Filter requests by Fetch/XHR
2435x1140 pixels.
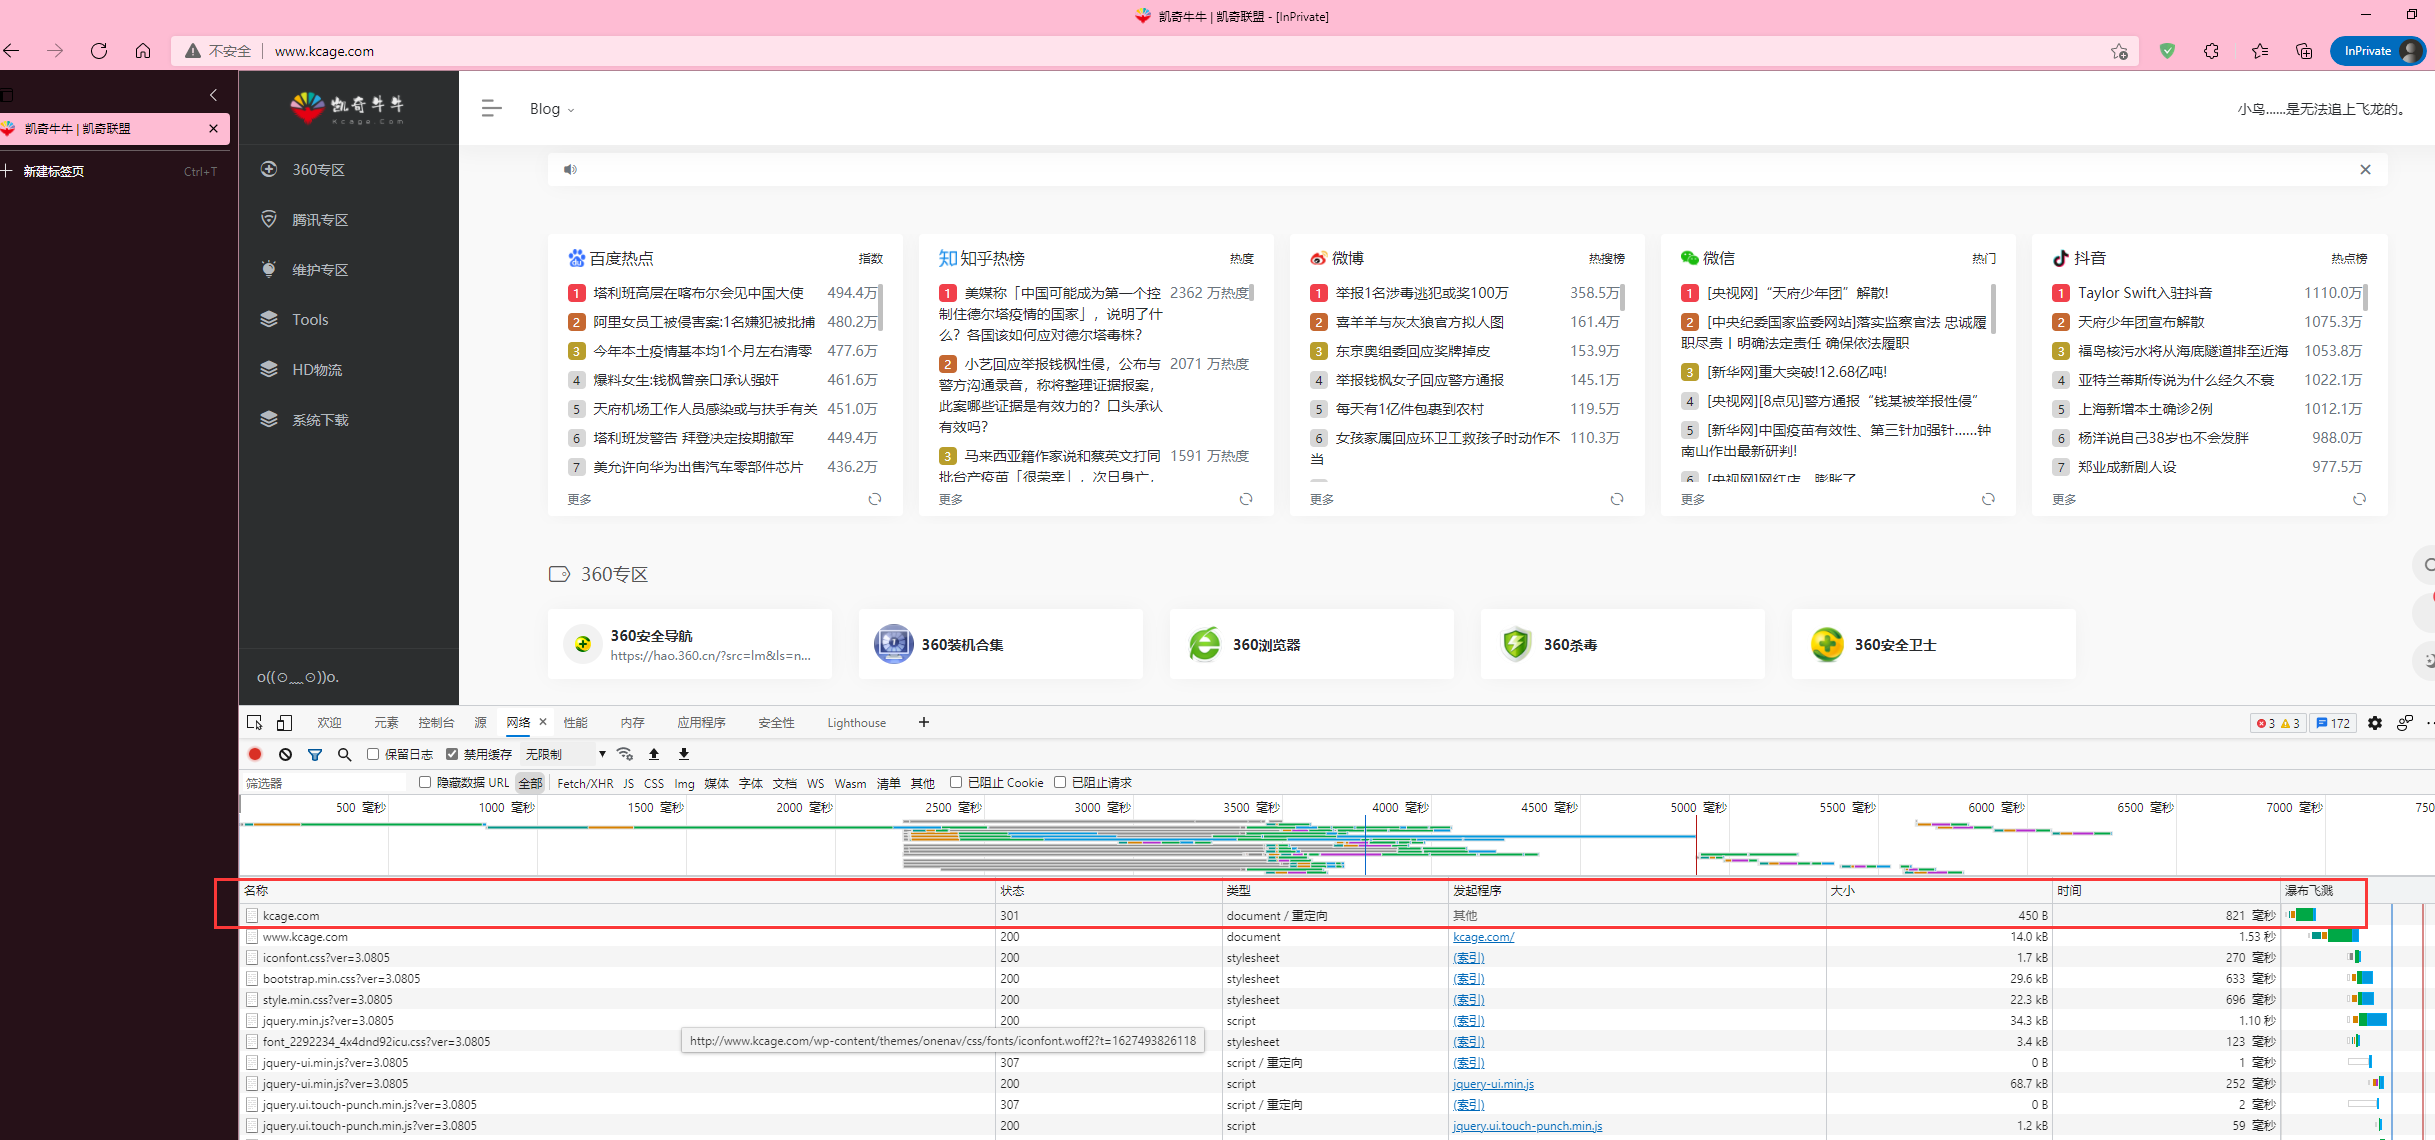585,783
